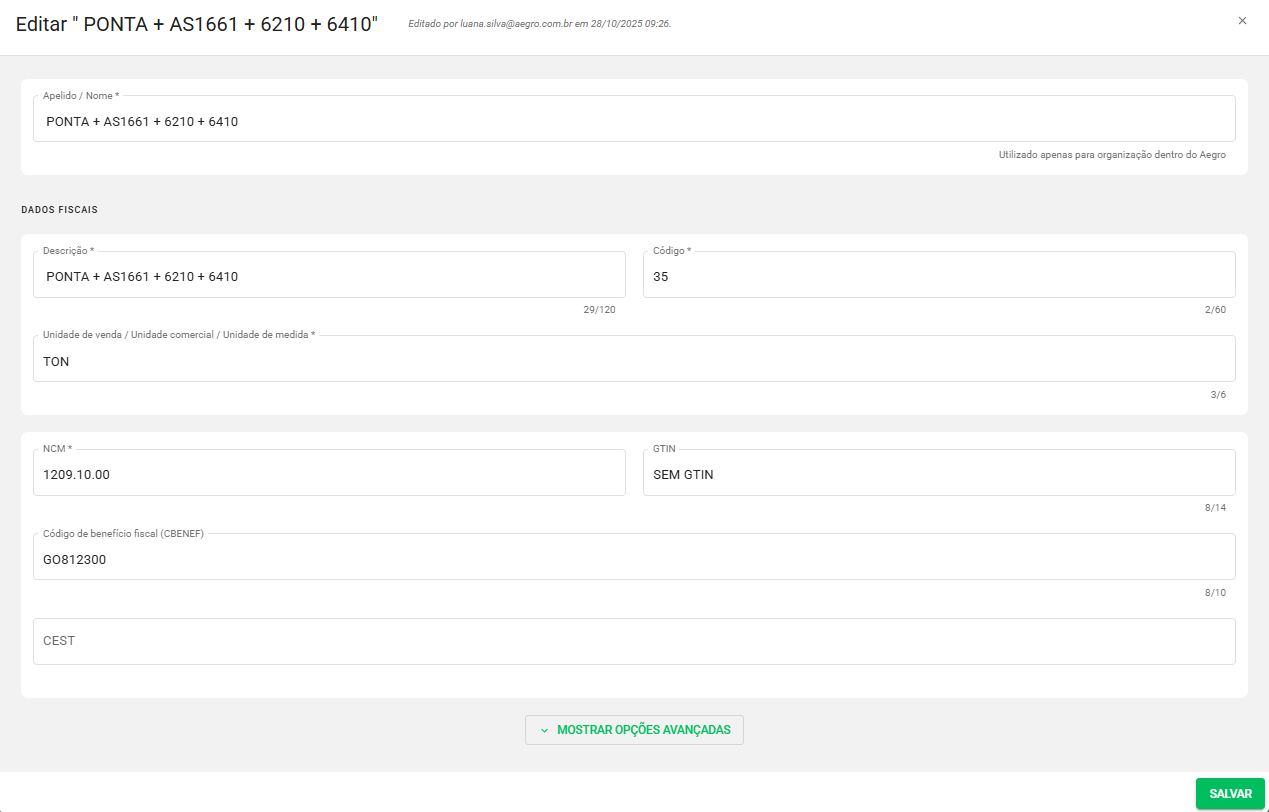Click the Salvar button
This screenshot has width=1269, height=812.
tap(1230, 794)
